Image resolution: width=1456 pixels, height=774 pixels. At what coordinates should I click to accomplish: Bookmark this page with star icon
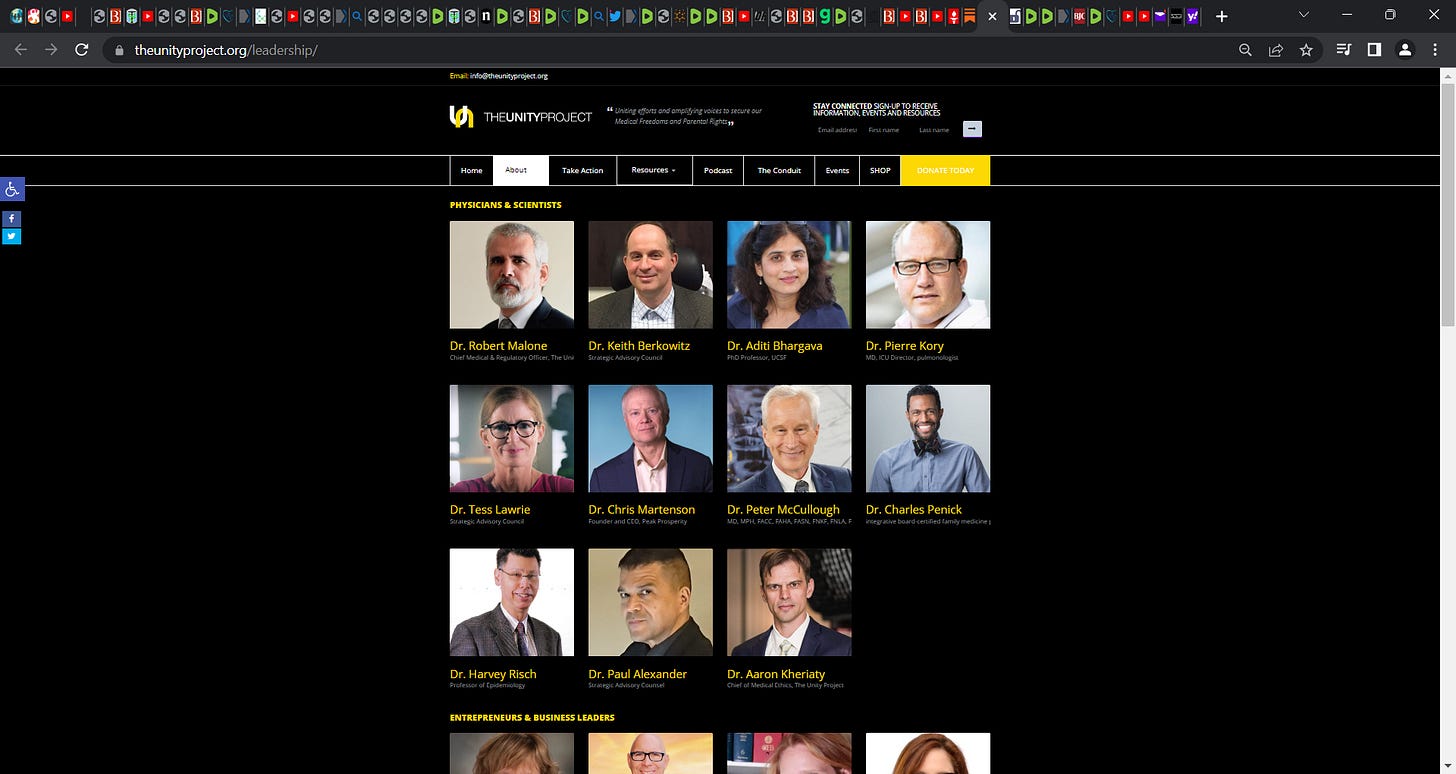point(1306,50)
